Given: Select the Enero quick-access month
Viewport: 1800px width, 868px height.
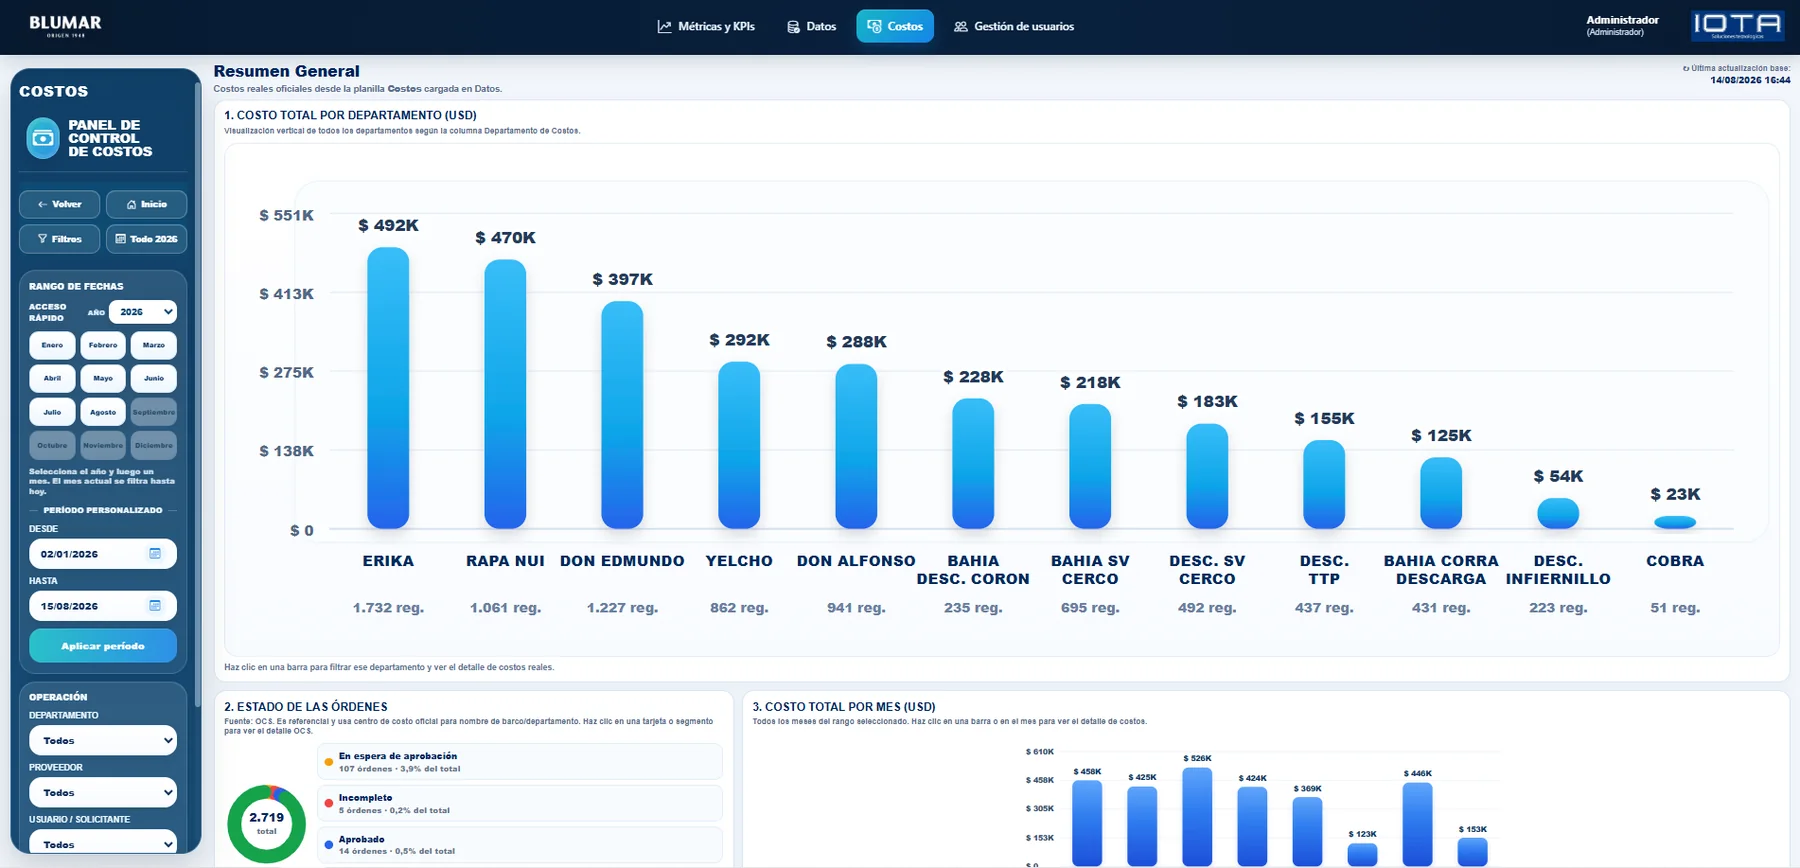Looking at the screenshot, I should [x=52, y=345].
